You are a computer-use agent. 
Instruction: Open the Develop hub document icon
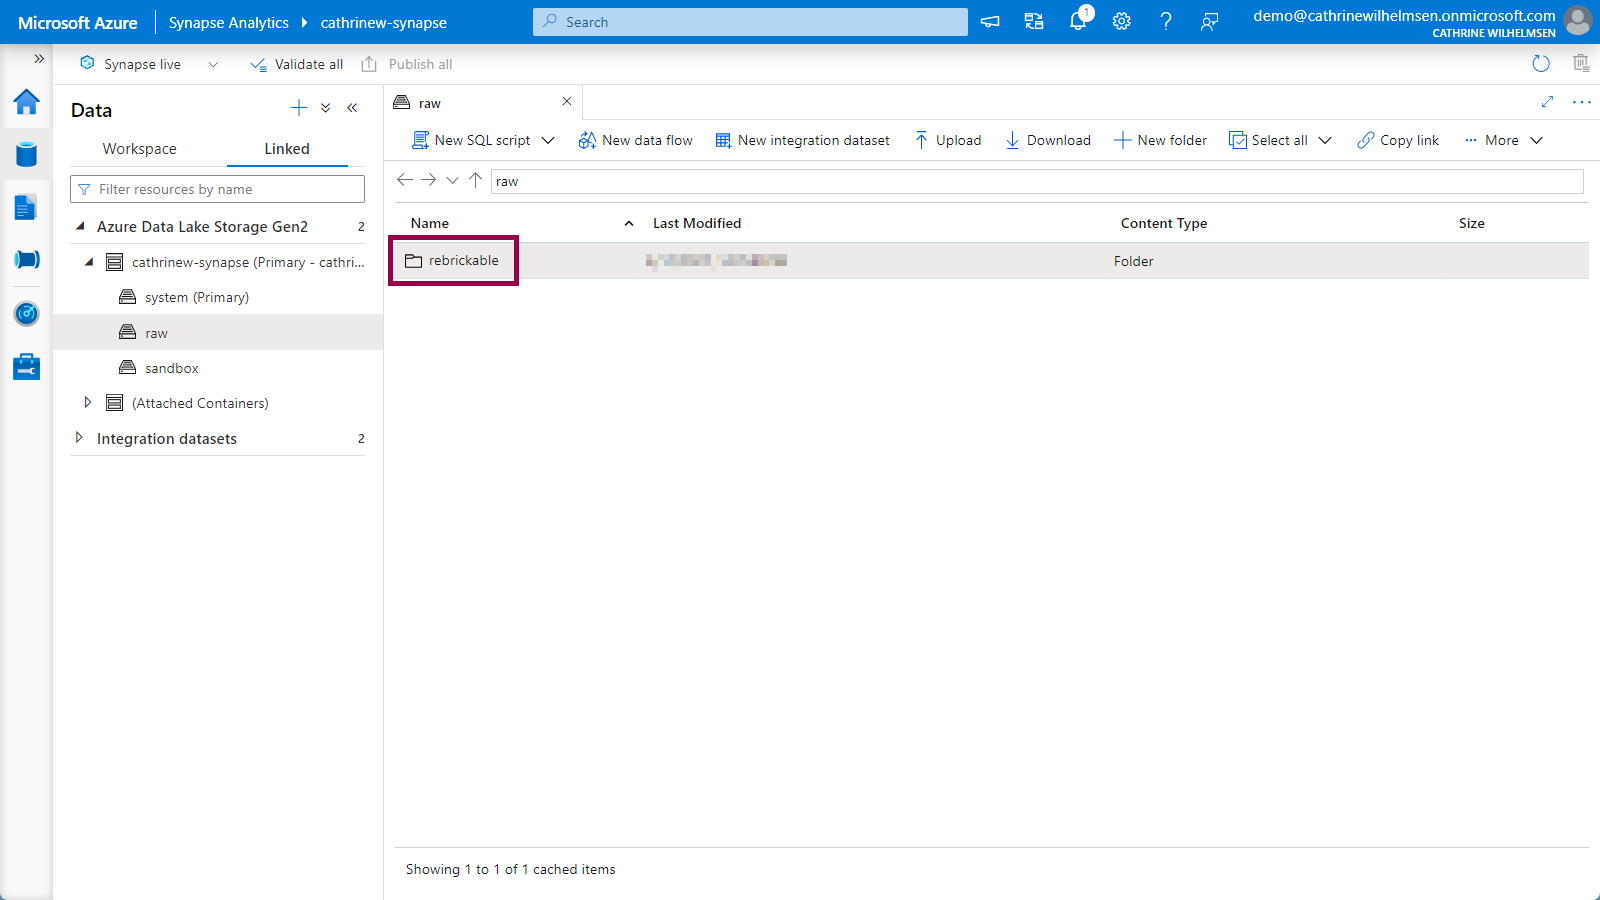(x=26, y=207)
